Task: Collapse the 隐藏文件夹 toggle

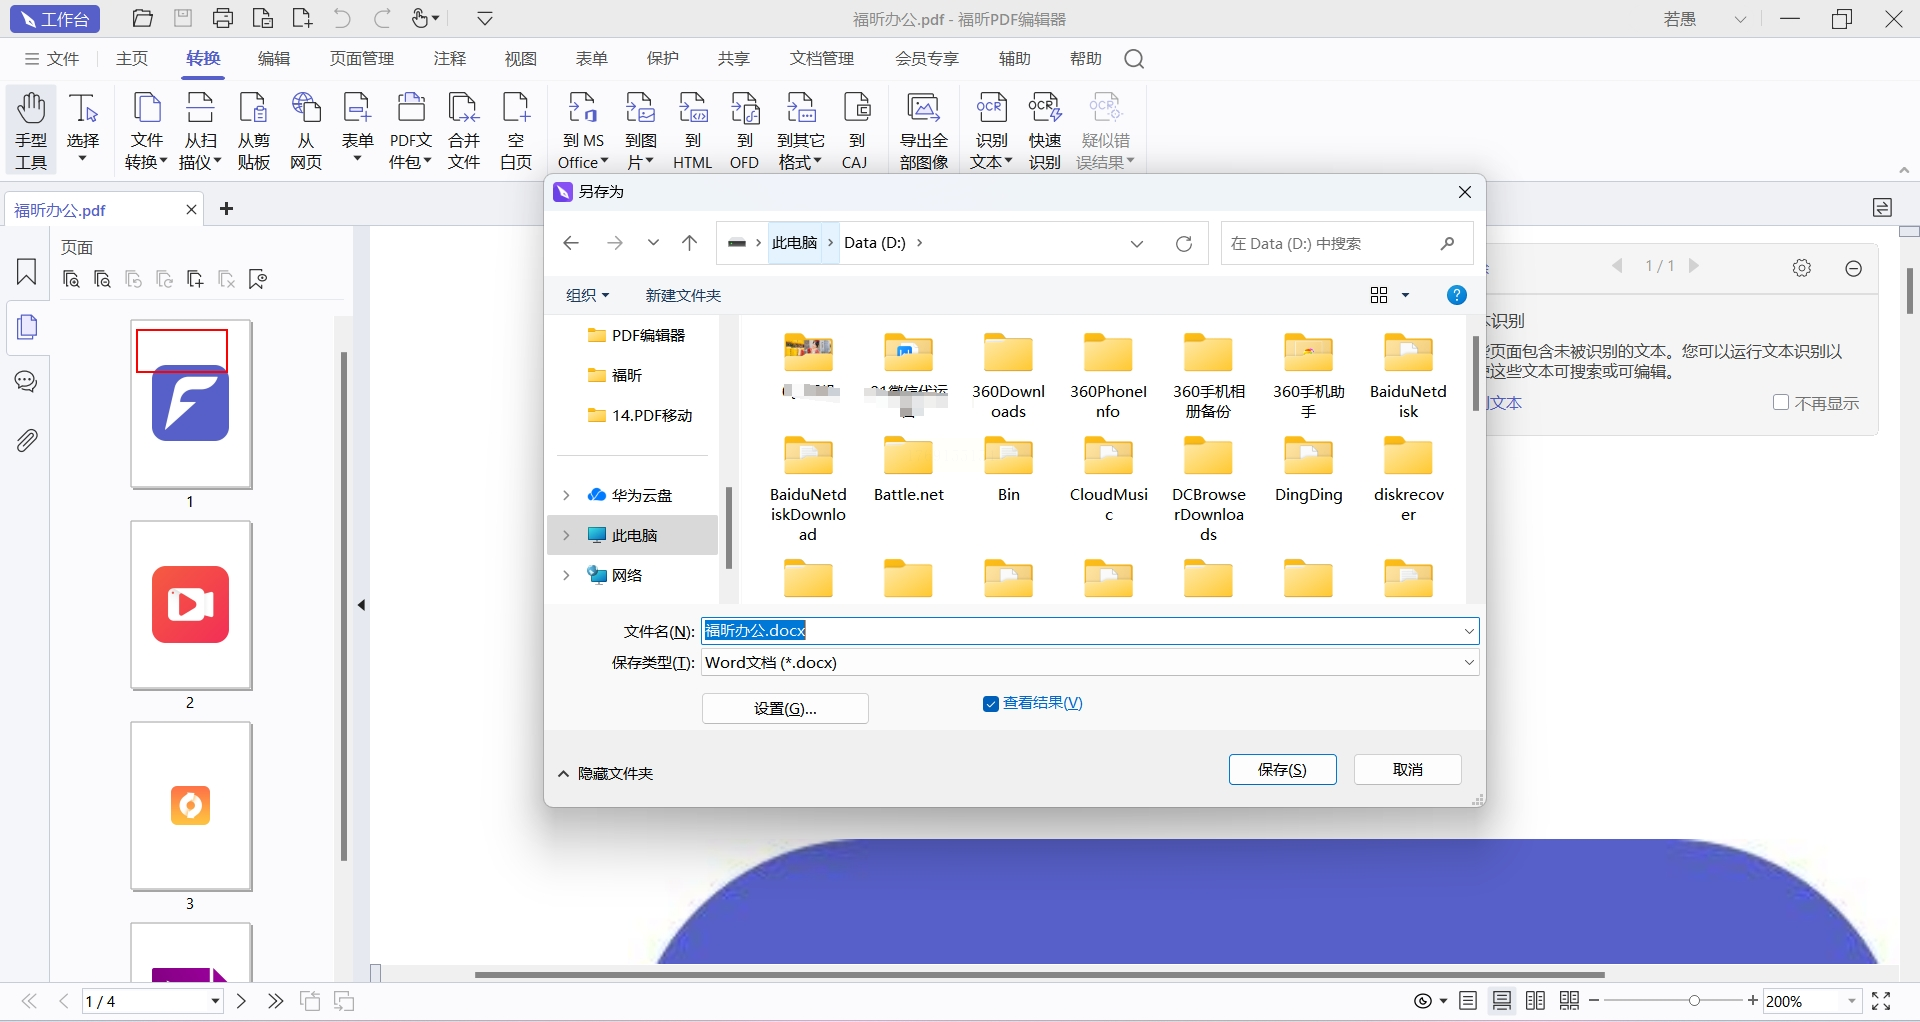Action: [563, 774]
